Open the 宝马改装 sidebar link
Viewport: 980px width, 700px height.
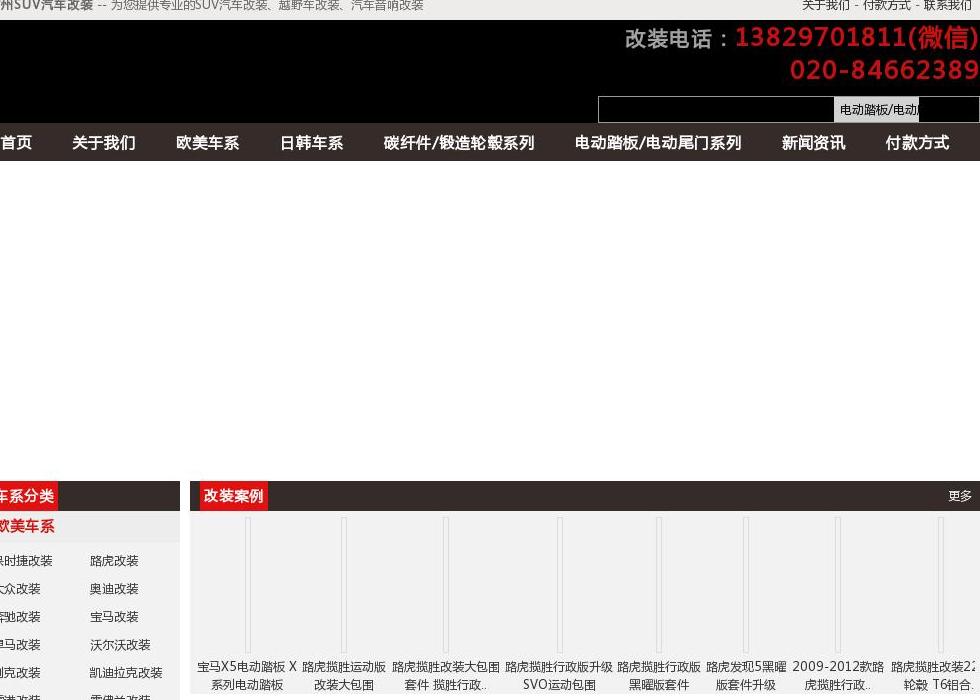[x=114, y=617]
